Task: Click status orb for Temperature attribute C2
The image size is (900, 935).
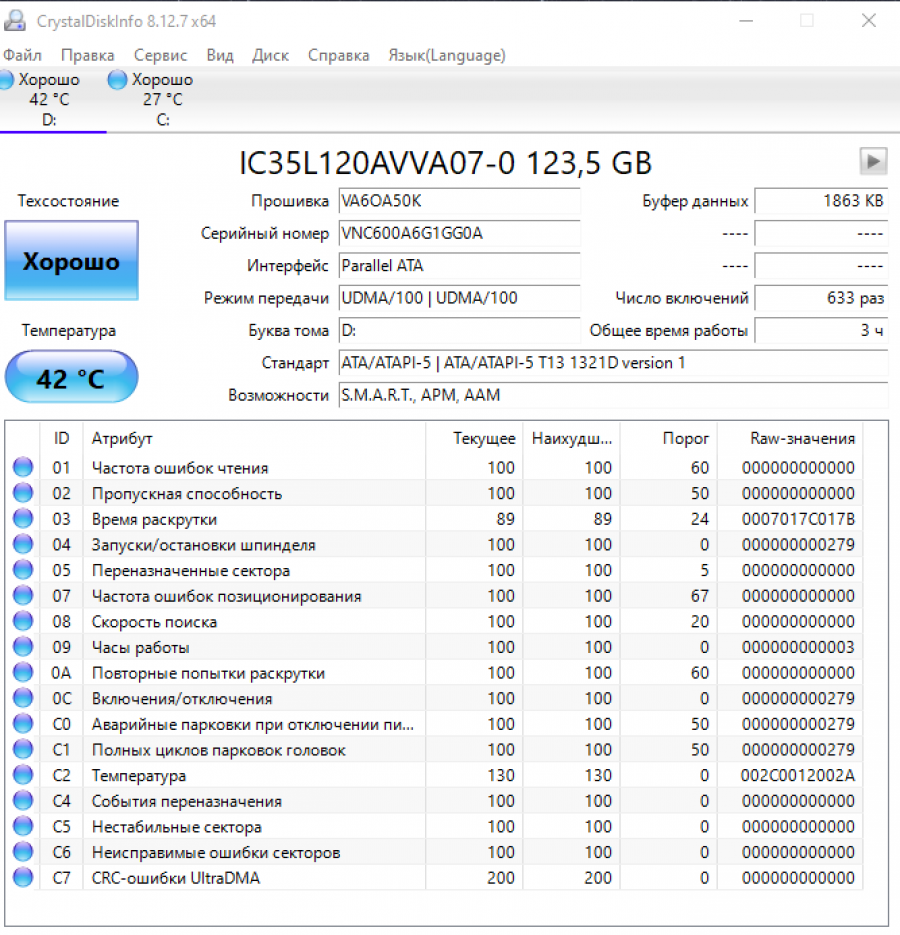Action: (x=22, y=776)
